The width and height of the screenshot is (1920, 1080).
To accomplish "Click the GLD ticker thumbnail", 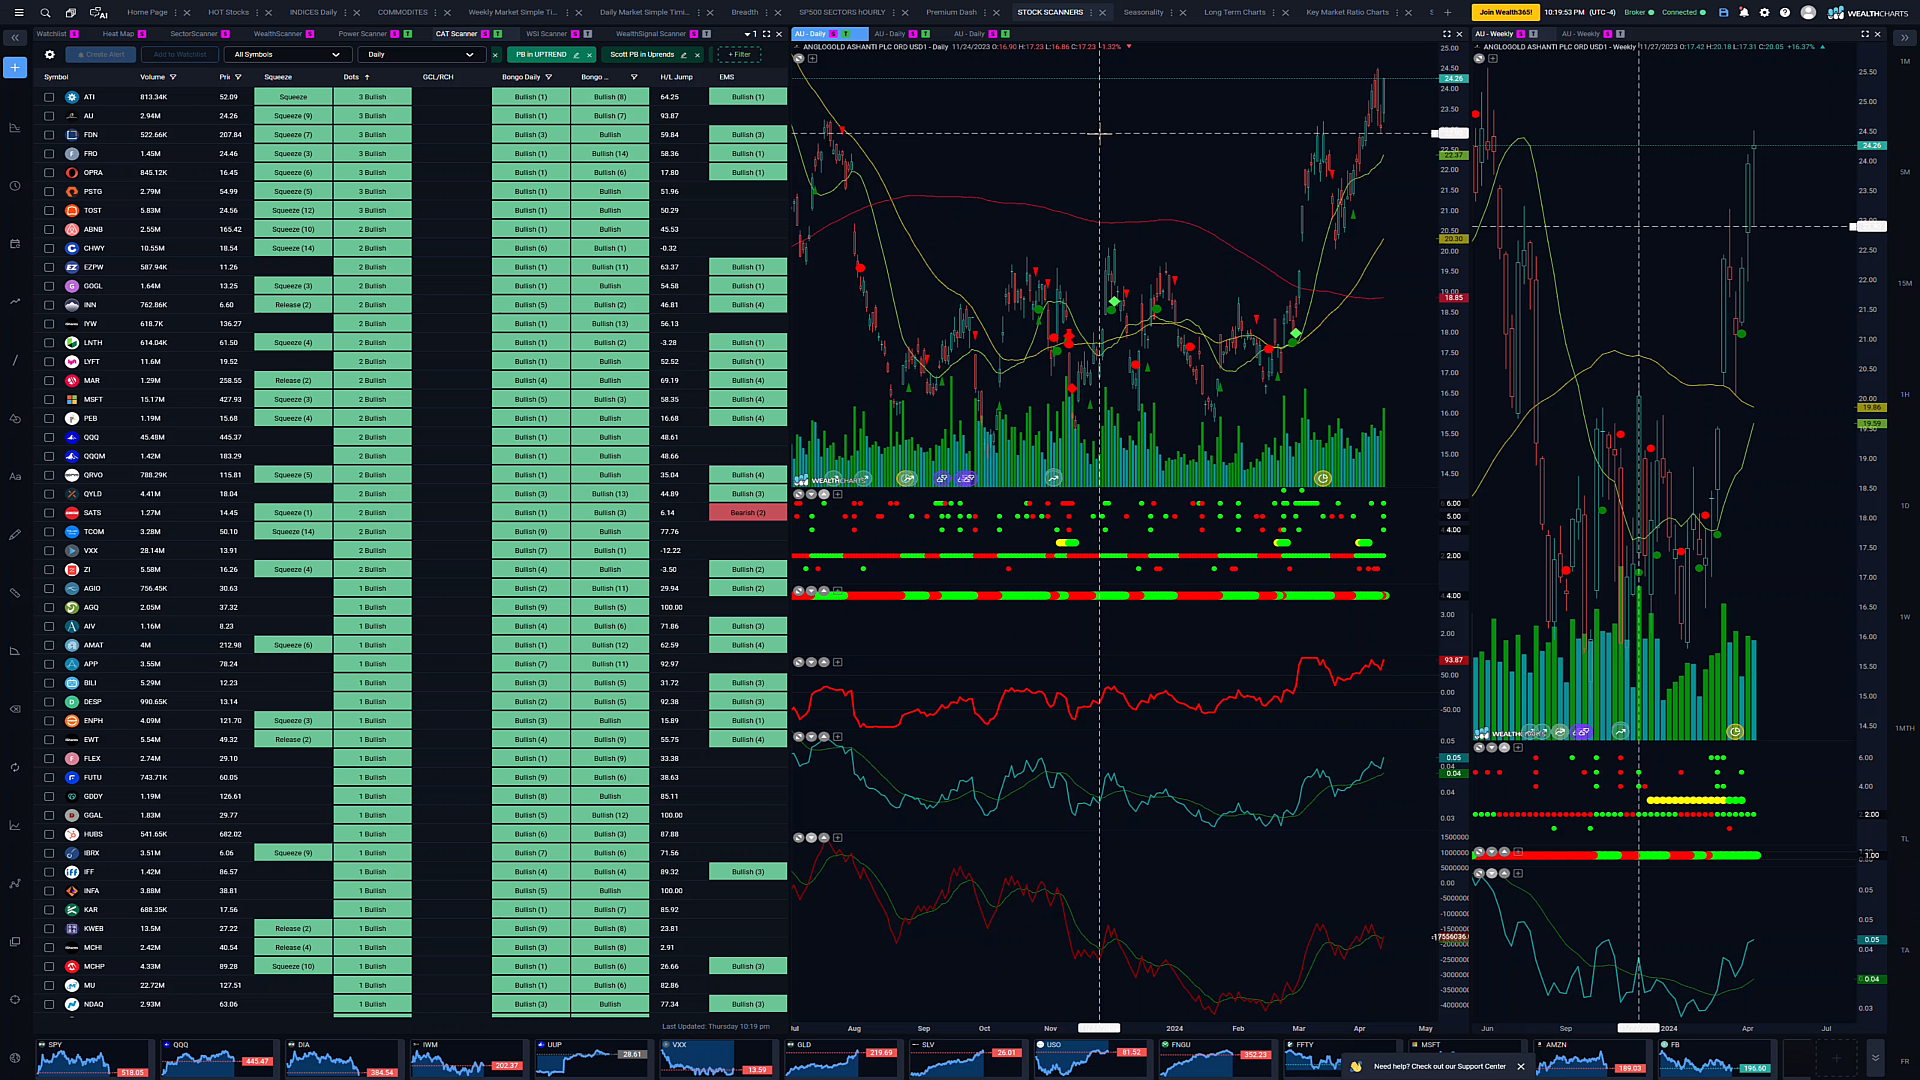I will (x=841, y=1058).
